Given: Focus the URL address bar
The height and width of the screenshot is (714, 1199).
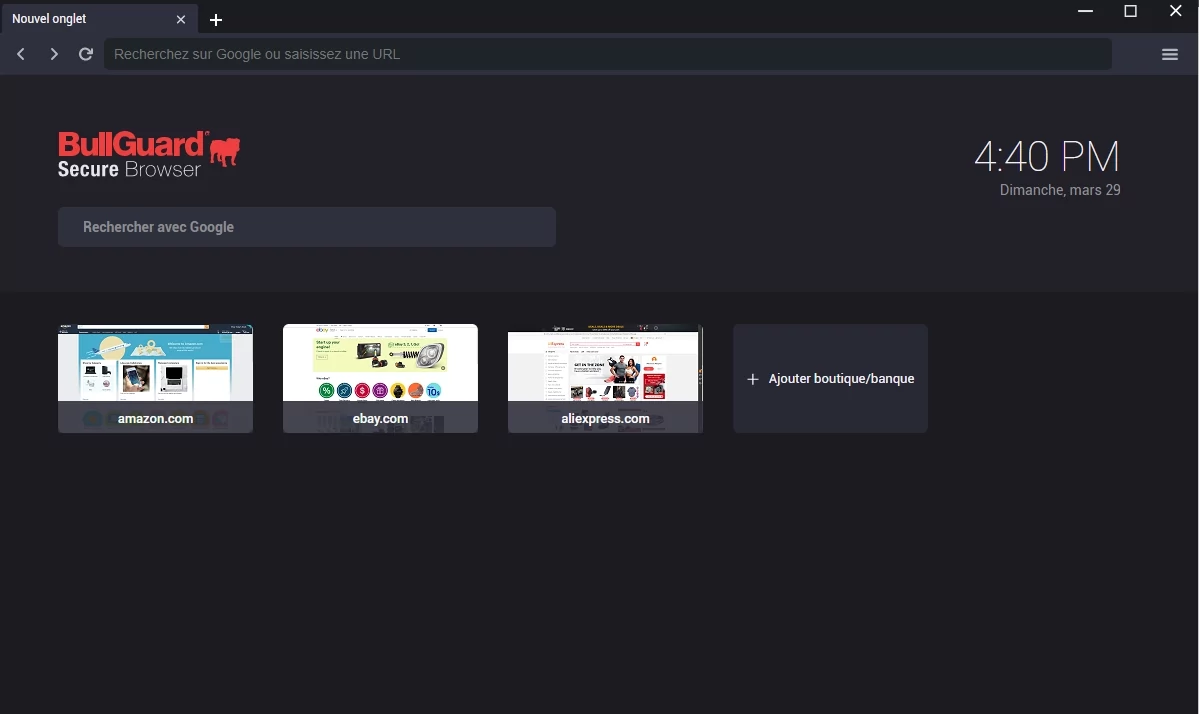Looking at the screenshot, I should [x=608, y=54].
